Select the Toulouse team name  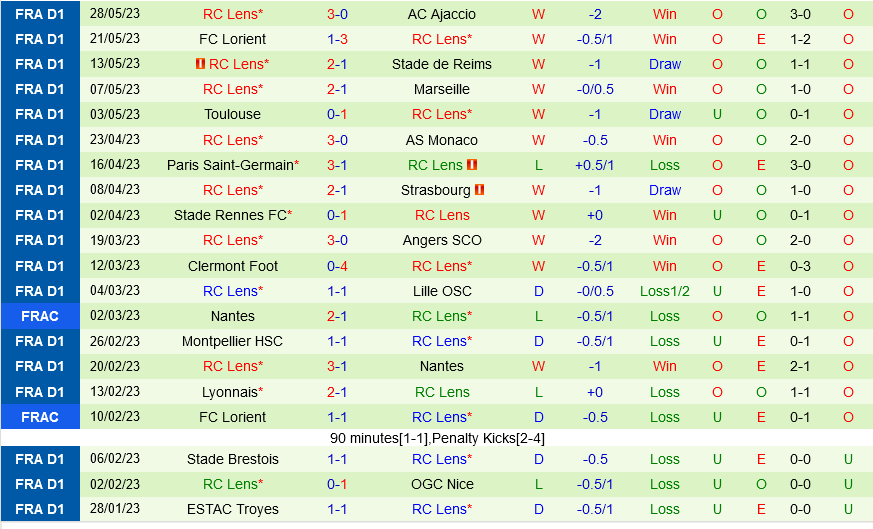(x=232, y=114)
